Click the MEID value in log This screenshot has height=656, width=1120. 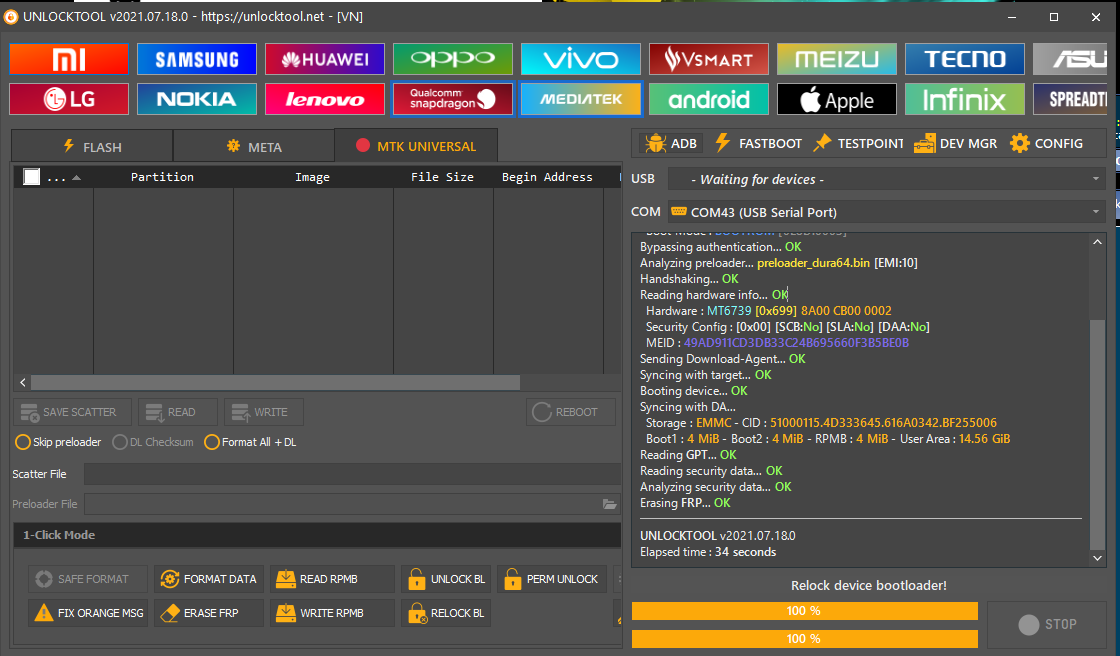(x=796, y=343)
